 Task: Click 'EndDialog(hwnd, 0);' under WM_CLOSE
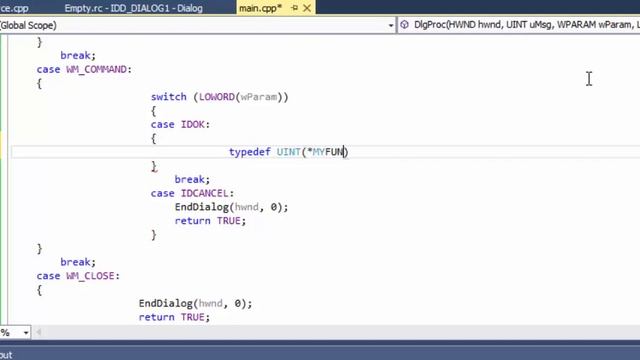point(196,303)
